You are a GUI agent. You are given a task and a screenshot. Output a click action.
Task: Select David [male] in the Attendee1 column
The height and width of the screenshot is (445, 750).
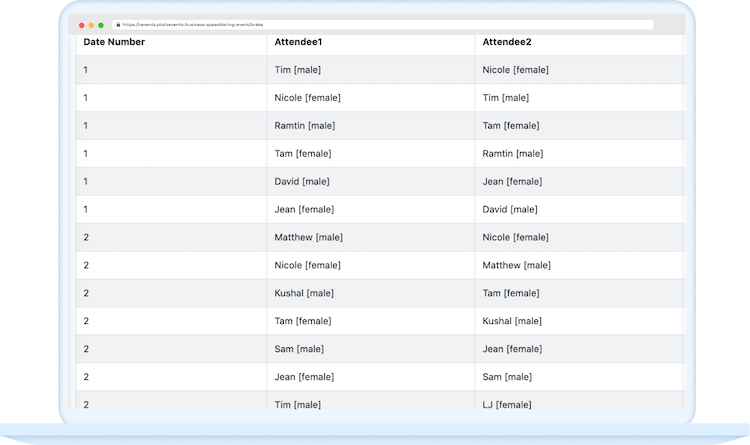tap(302, 182)
